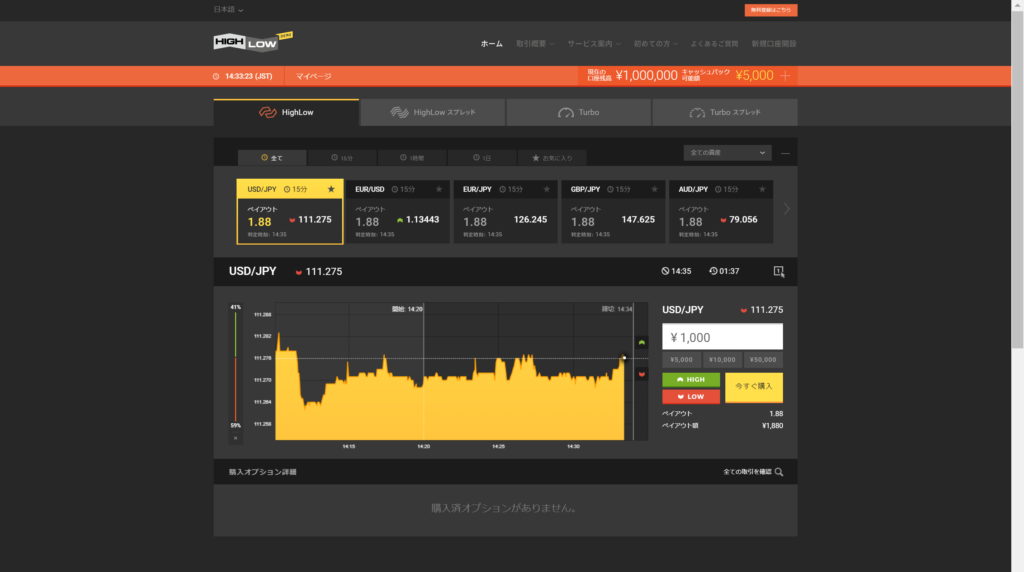The width and height of the screenshot is (1024, 572).
Task: Open the one-click trade icon
Action: (x=778, y=271)
